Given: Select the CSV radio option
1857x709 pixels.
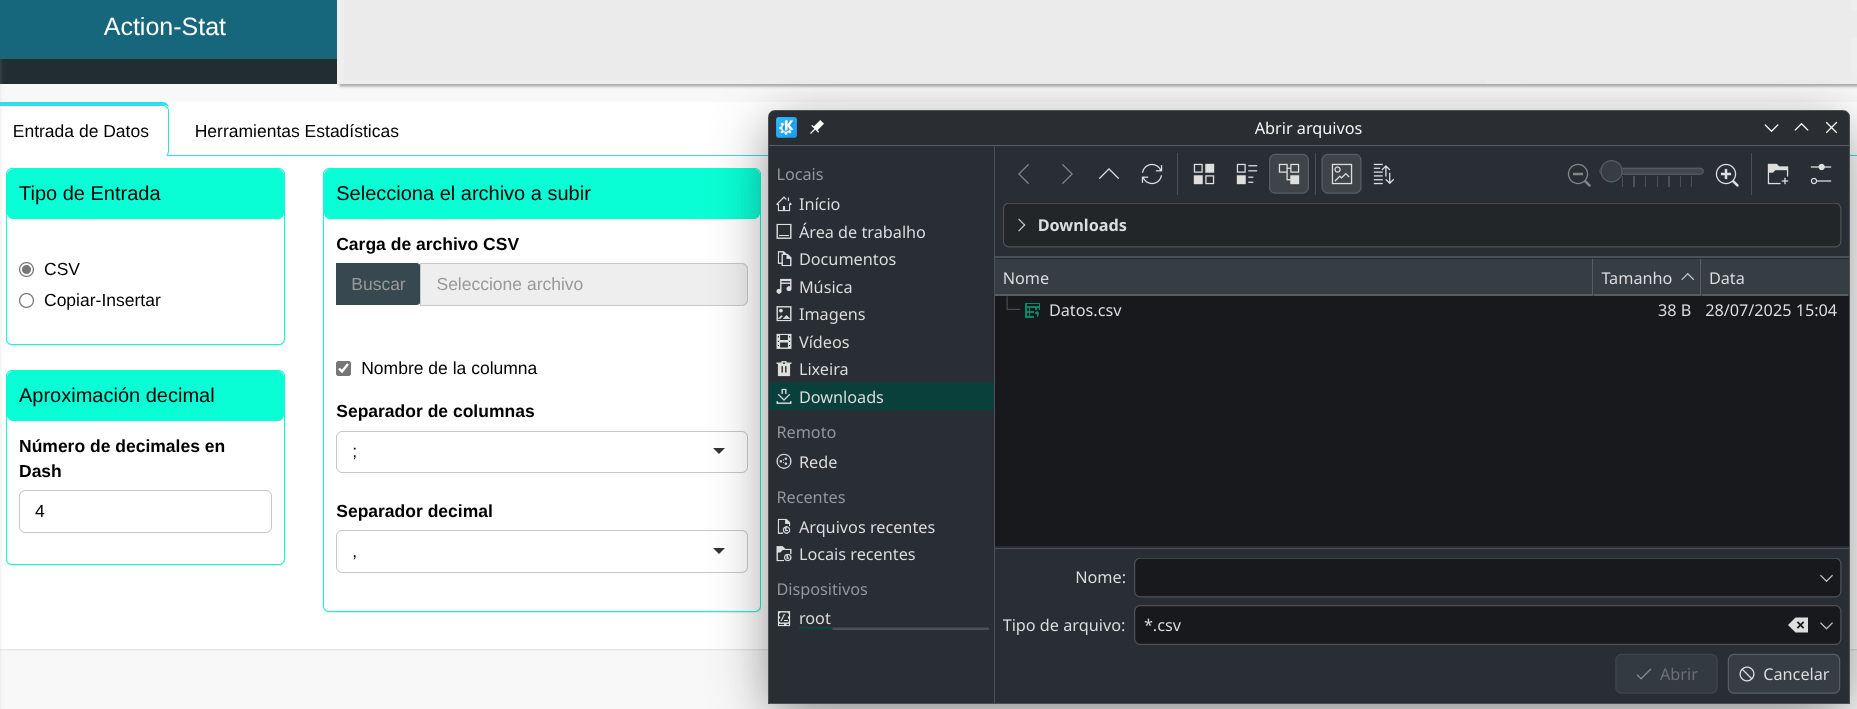Looking at the screenshot, I should pyautogui.click(x=27, y=269).
